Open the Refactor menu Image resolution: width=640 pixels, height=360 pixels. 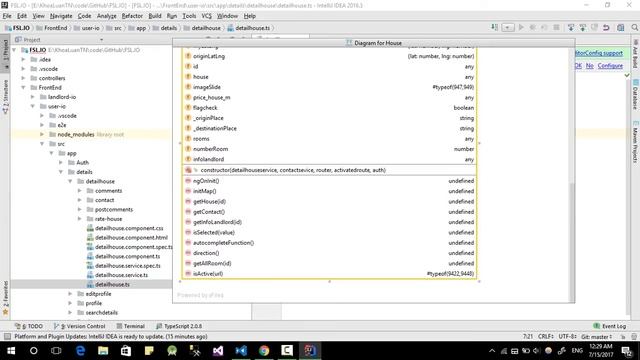132,16
